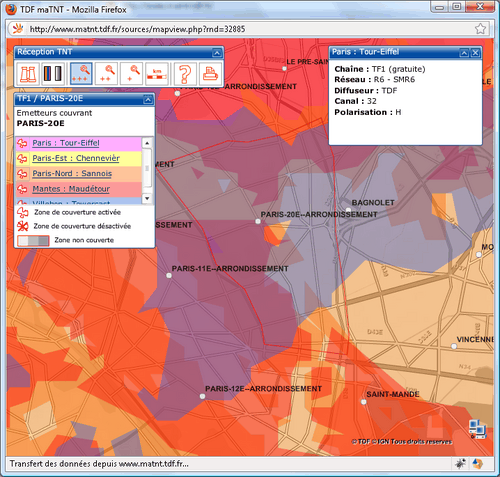Open the colored channel bars tool
The height and width of the screenshot is (477, 500).
[x=53, y=73]
